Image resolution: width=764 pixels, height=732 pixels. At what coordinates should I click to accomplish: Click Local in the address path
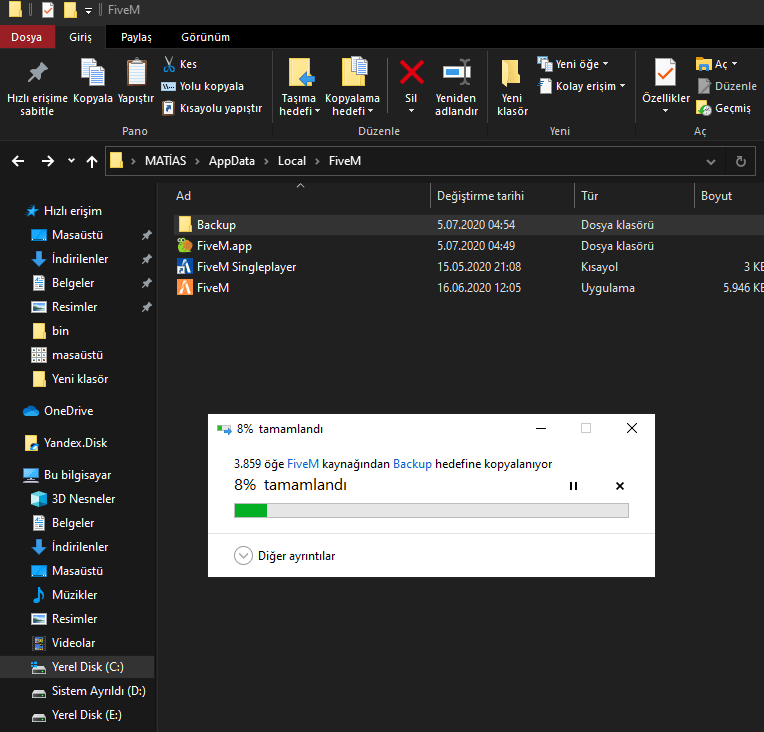click(292, 161)
